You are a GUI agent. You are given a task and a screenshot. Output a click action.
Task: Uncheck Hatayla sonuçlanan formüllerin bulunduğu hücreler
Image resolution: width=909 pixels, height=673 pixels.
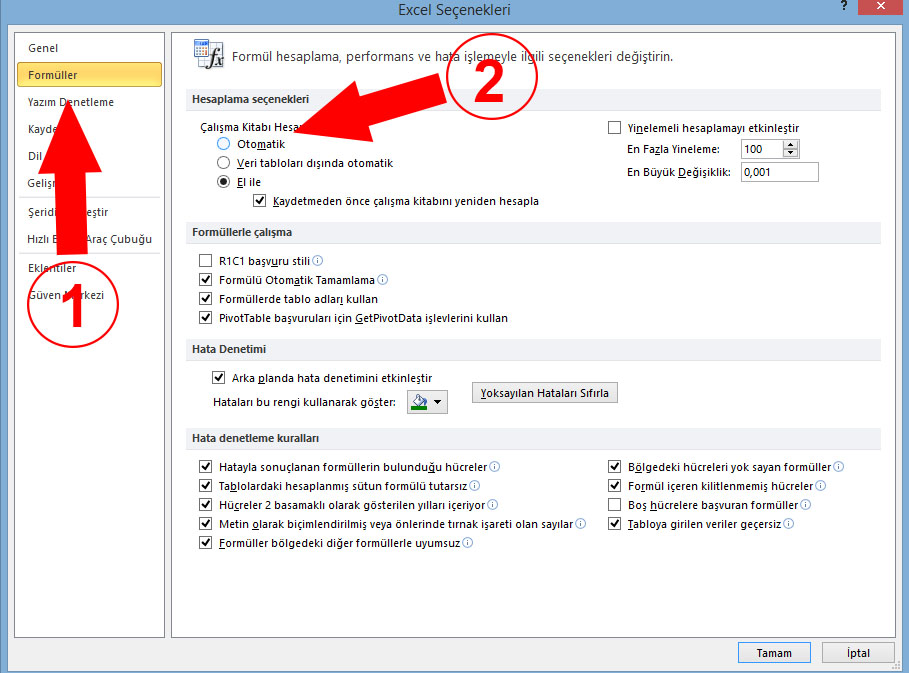point(205,467)
